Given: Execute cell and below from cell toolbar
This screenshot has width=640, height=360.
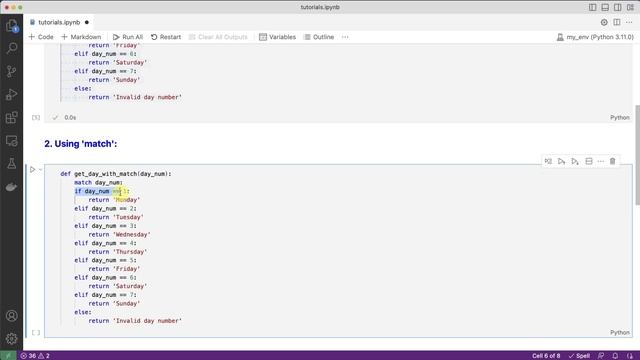Looking at the screenshot, I should (x=575, y=161).
